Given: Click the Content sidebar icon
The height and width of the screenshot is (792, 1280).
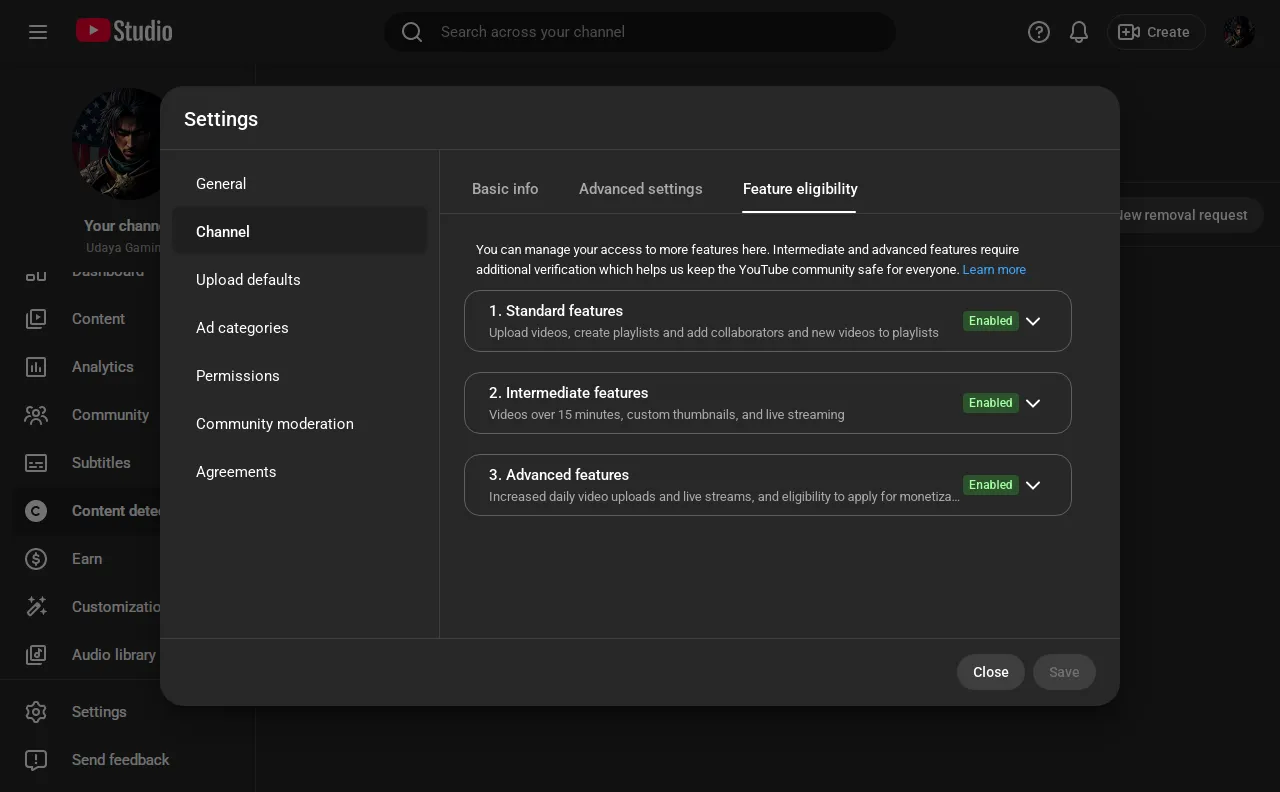Looking at the screenshot, I should tap(36, 319).
